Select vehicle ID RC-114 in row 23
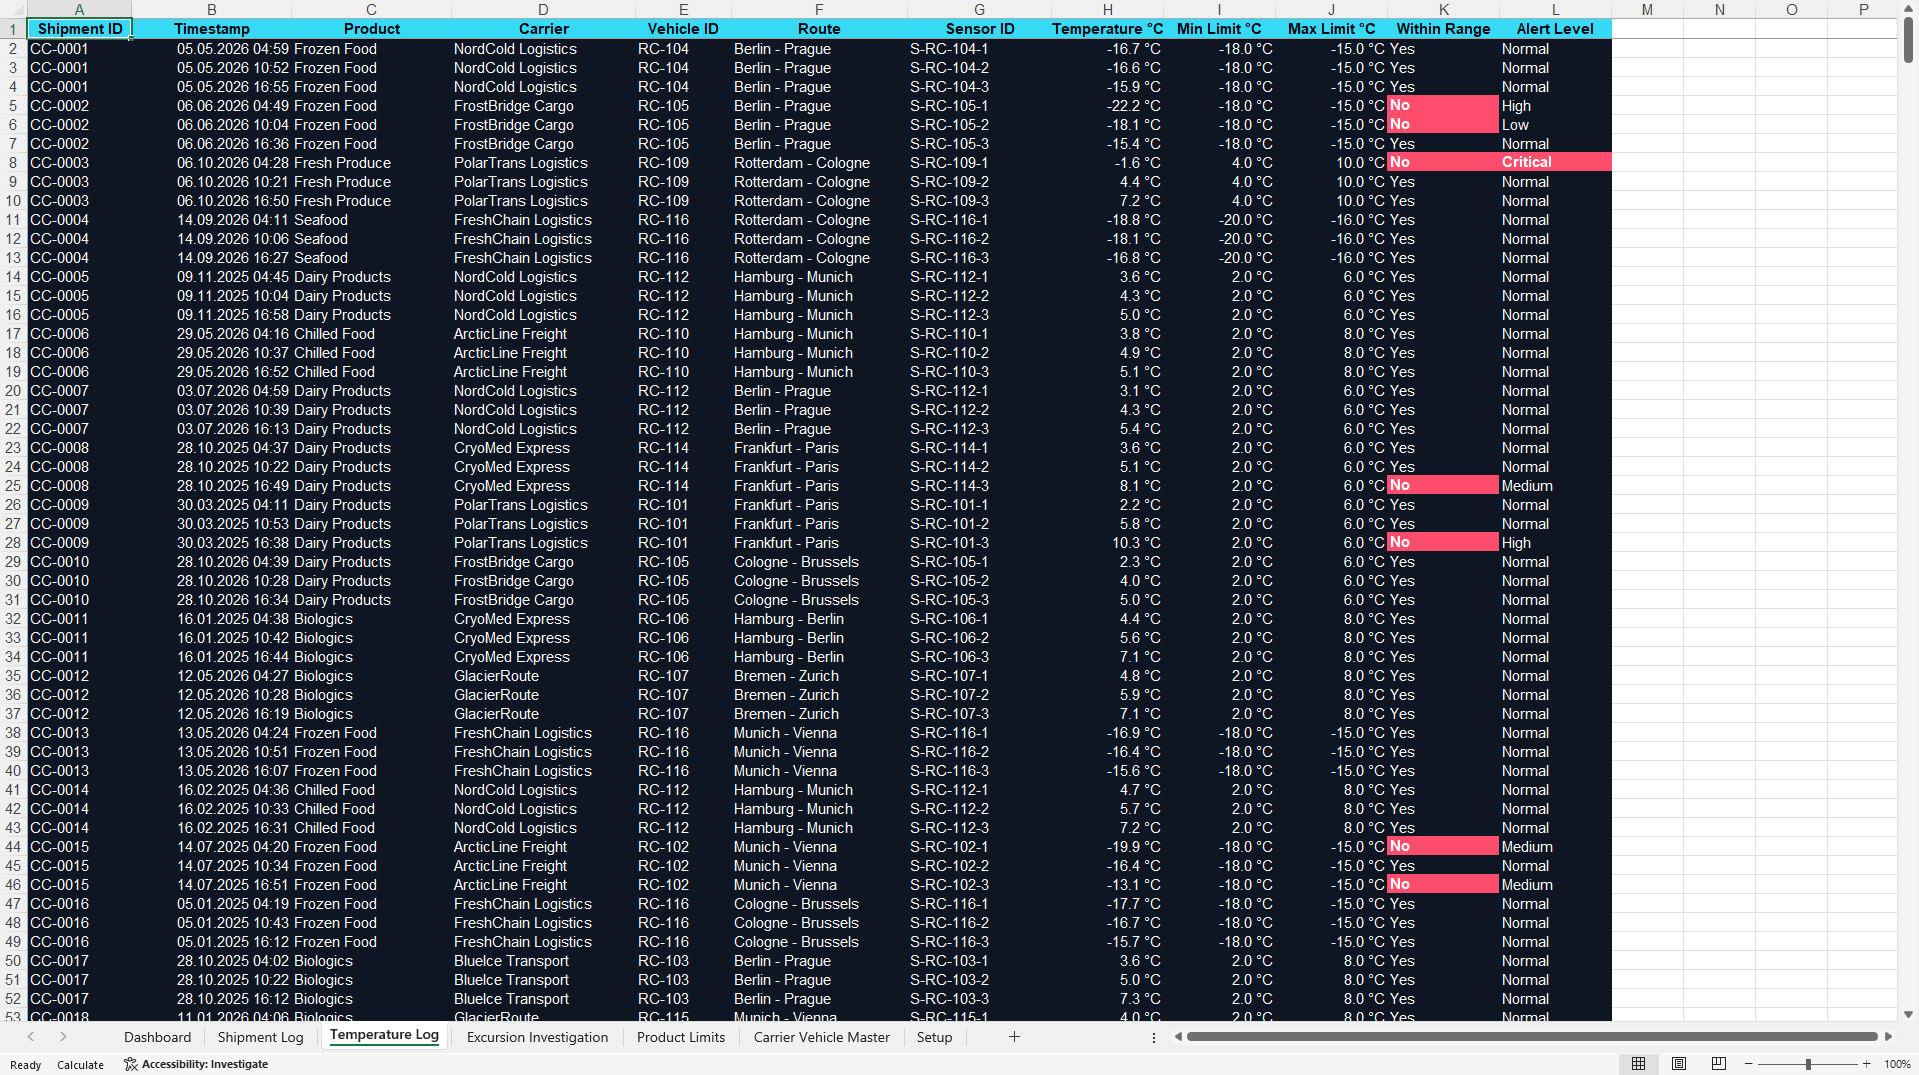Screen dimensions: 1919x1075 (683, 448)
